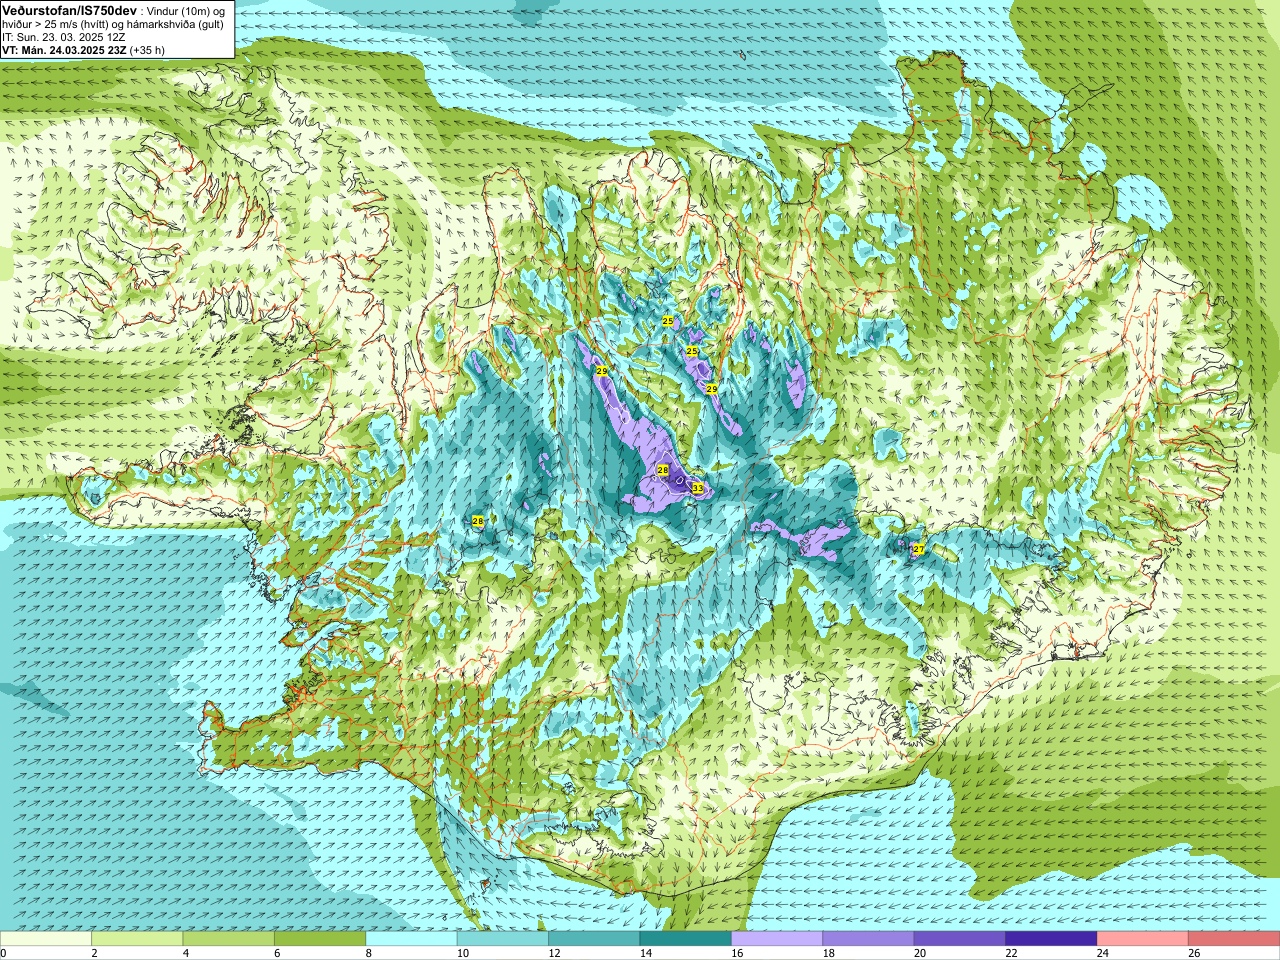Click the 'IT: Sun. 23. 03. 2025 12Z' line

click(63, 37)
